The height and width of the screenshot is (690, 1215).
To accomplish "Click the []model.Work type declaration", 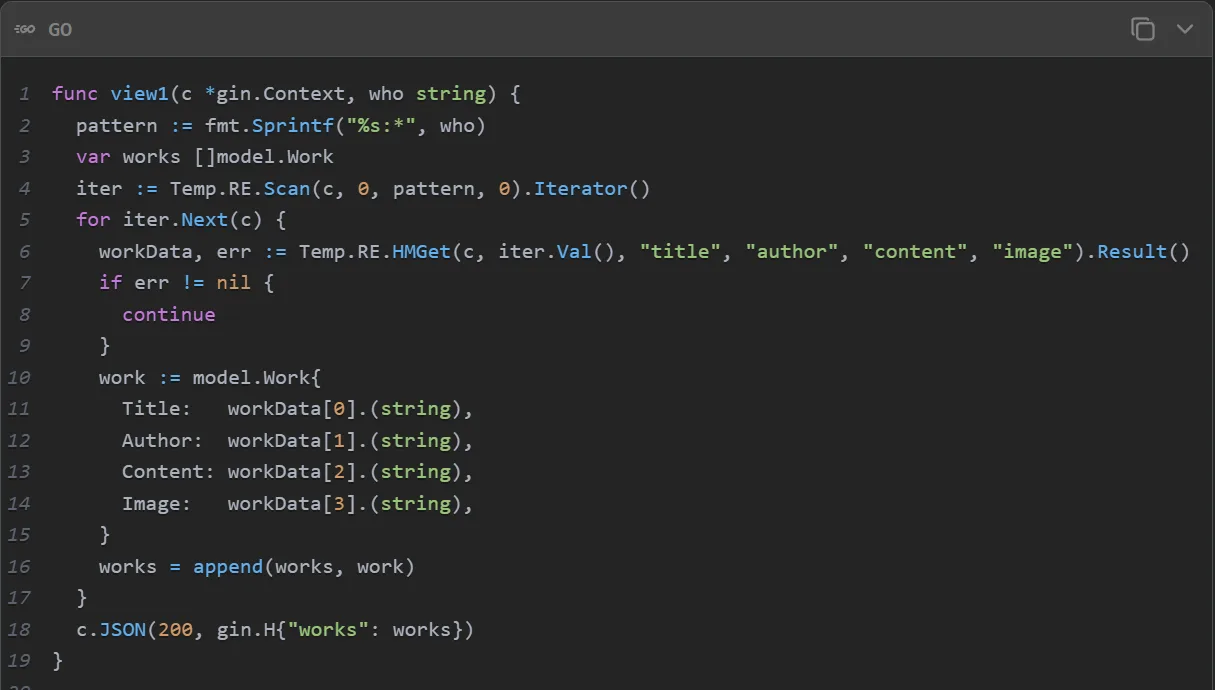I will (264, 157).
